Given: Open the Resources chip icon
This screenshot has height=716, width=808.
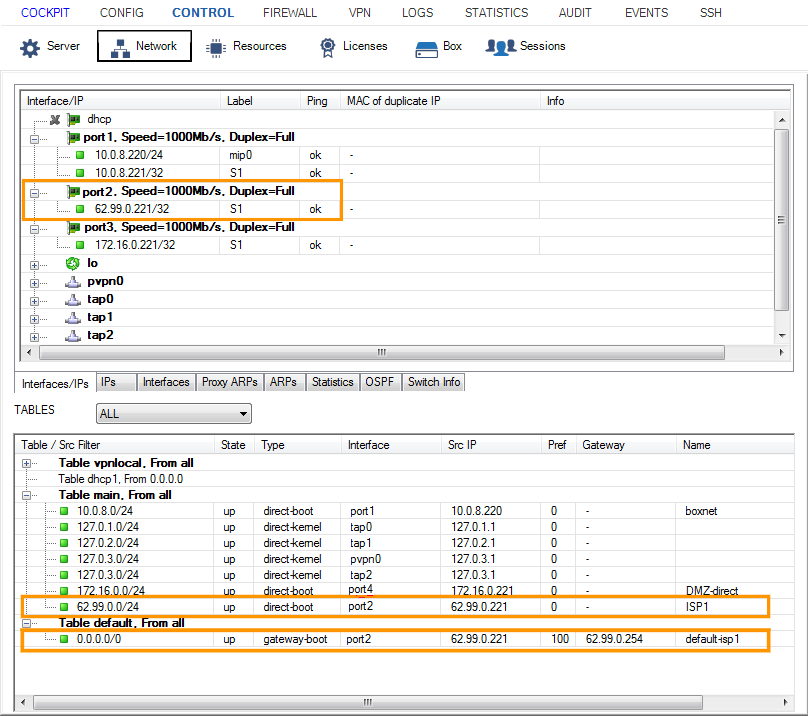Looking at the screenshot, I should 216,48.
